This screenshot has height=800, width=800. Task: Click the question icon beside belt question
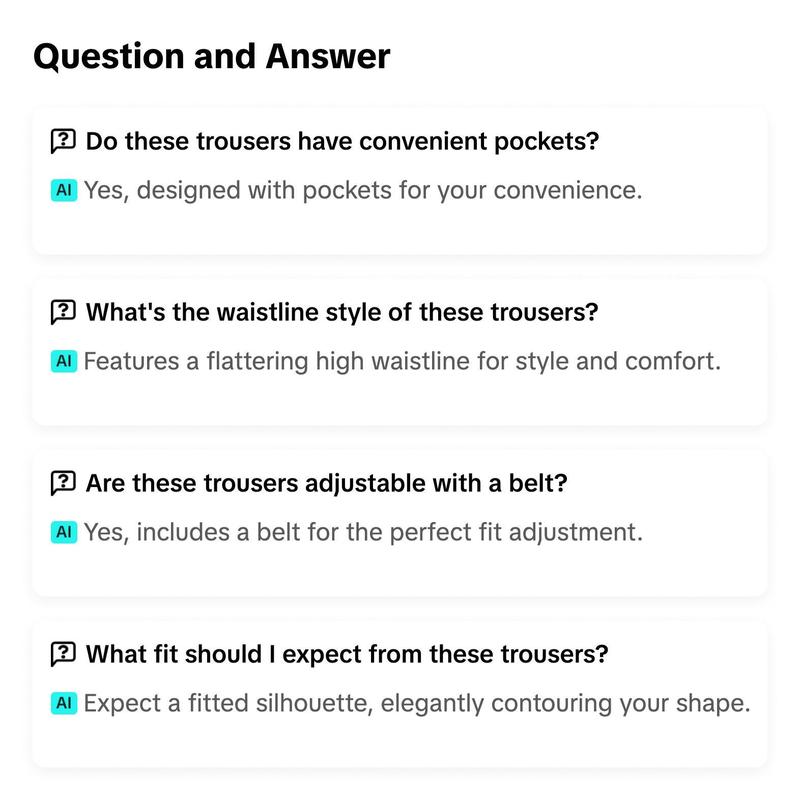pyautogui.click(x=63, y=483)
